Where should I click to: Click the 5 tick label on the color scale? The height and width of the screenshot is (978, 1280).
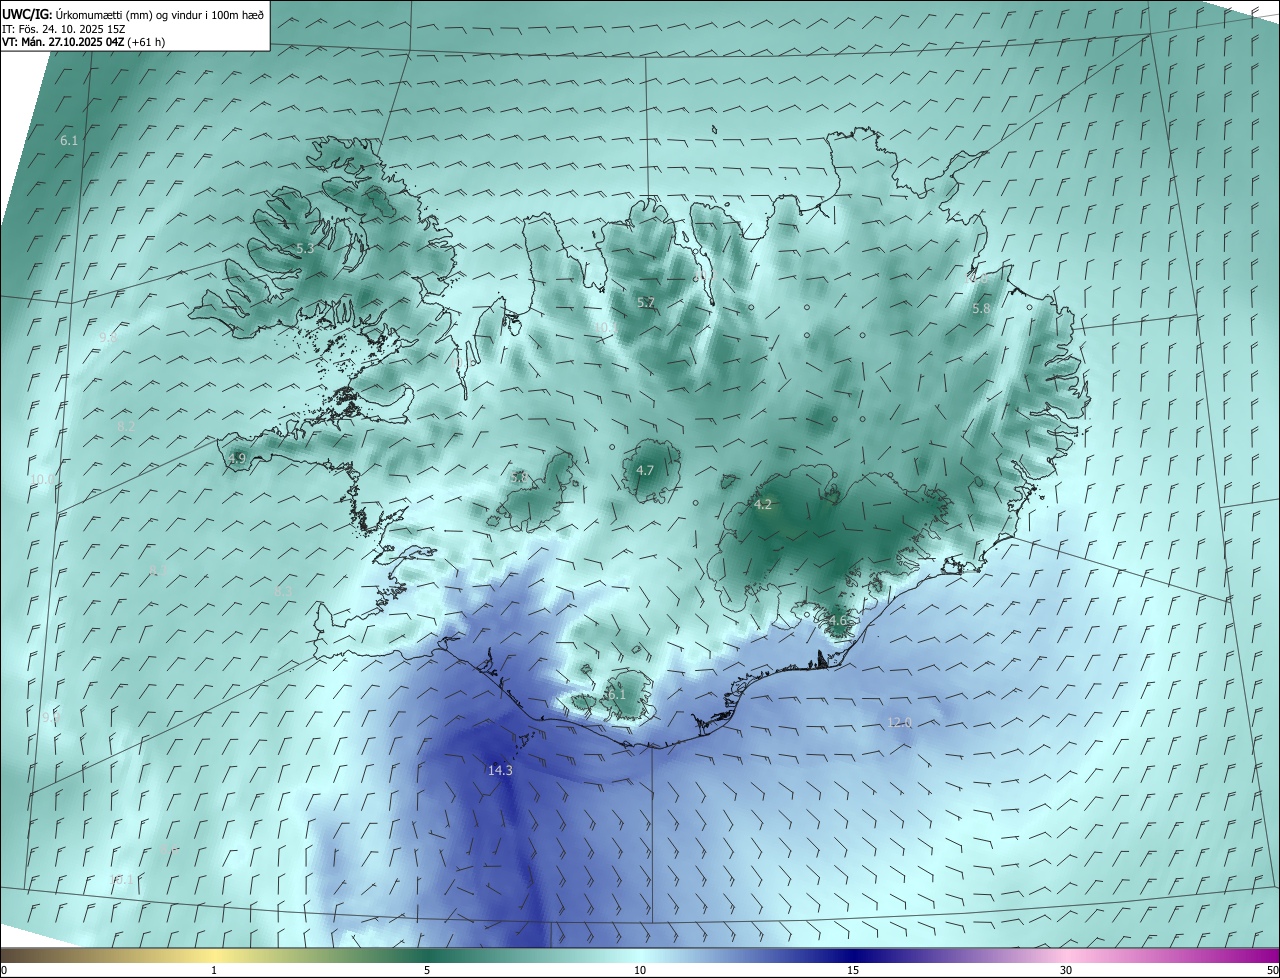pyautogui.click(x=427, y=970)
